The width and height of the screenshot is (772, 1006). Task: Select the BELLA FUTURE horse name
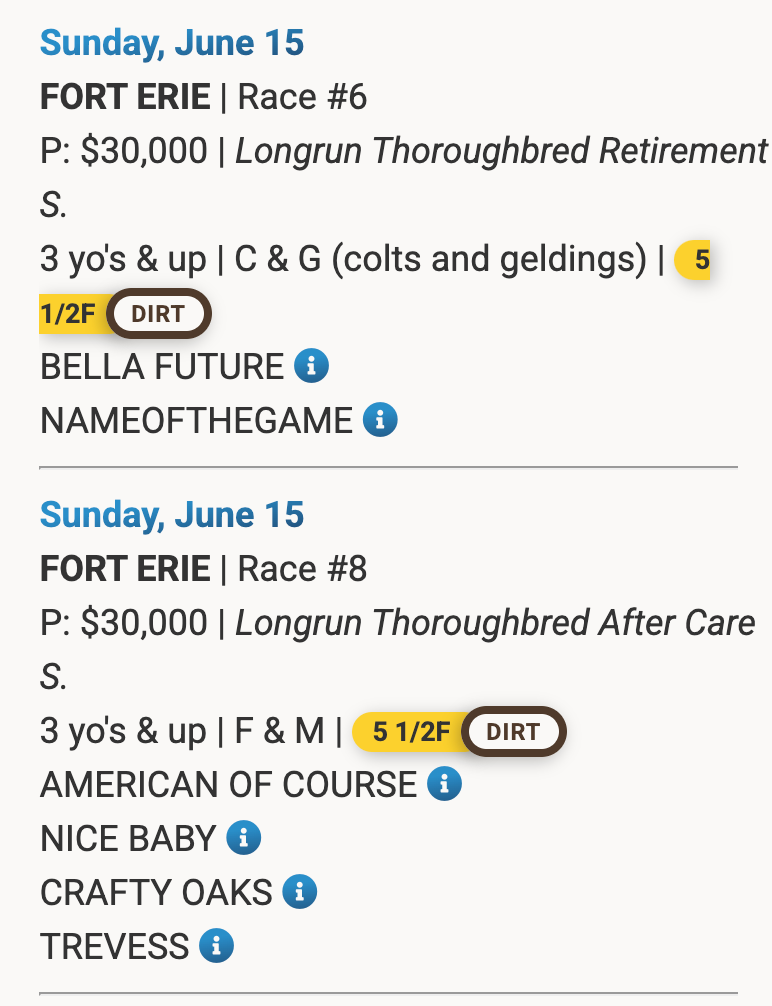[x=162, y=367]
